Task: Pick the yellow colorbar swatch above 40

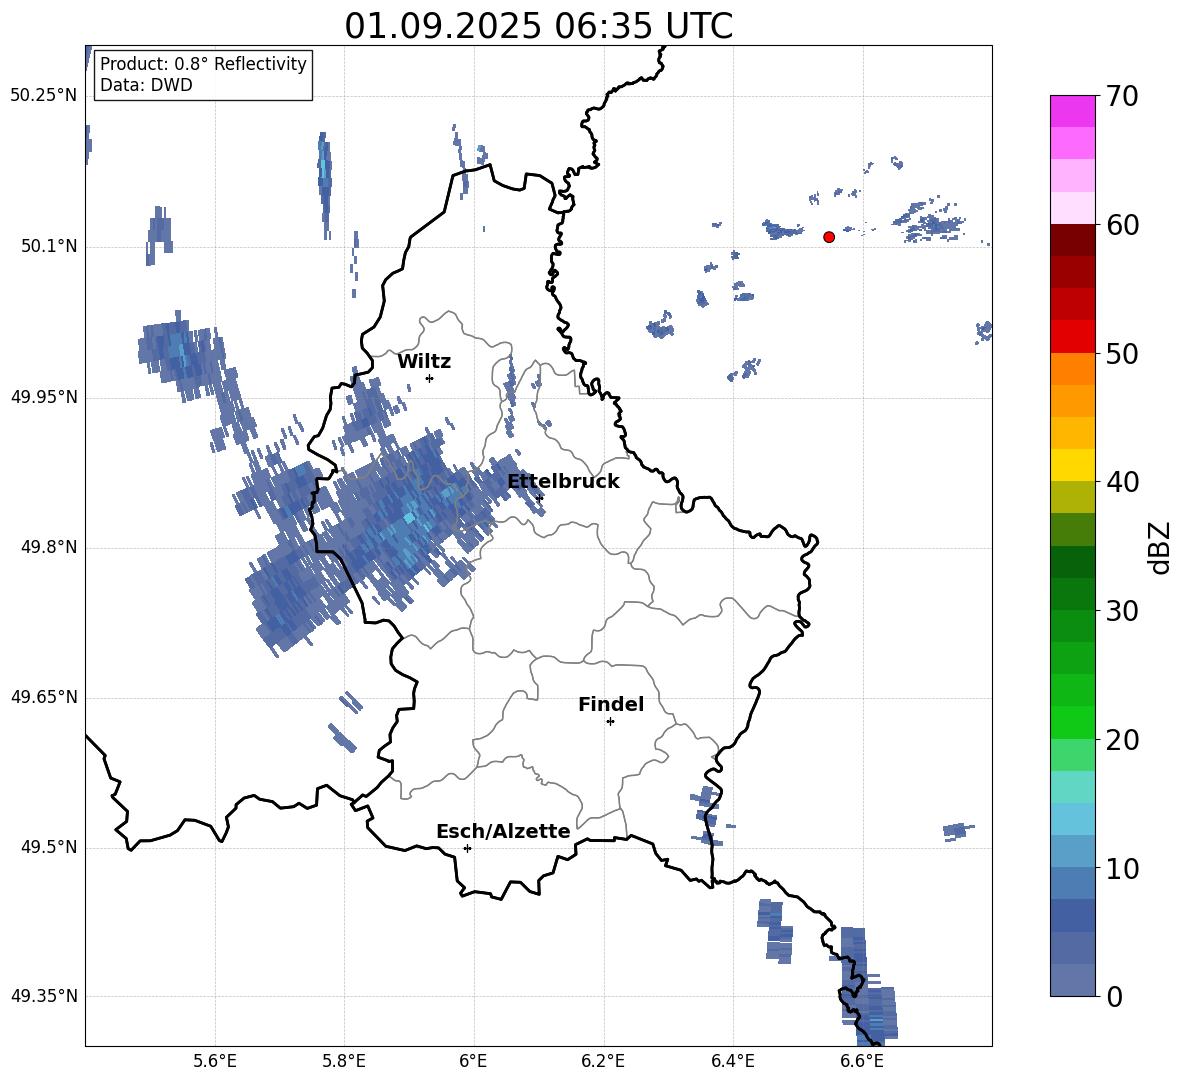Action: tap(1072, 465)
